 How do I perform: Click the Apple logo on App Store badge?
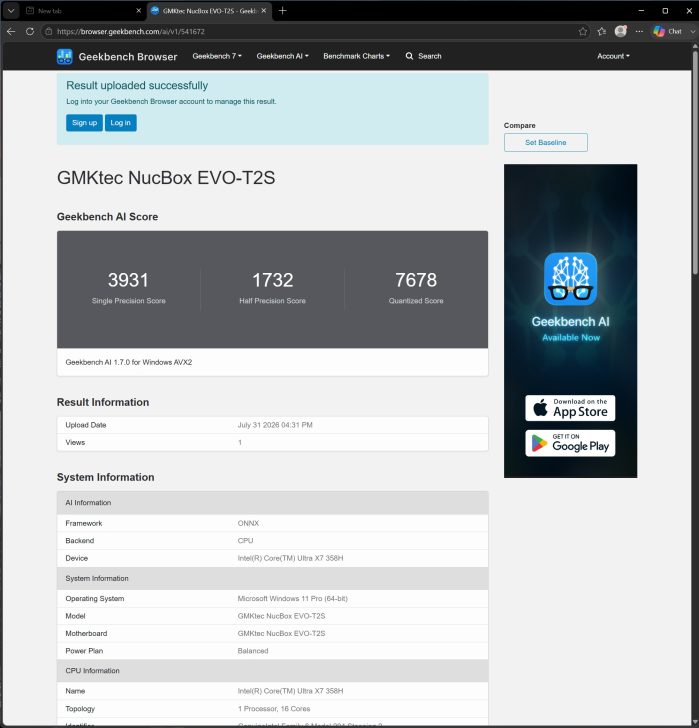(540, 408)
